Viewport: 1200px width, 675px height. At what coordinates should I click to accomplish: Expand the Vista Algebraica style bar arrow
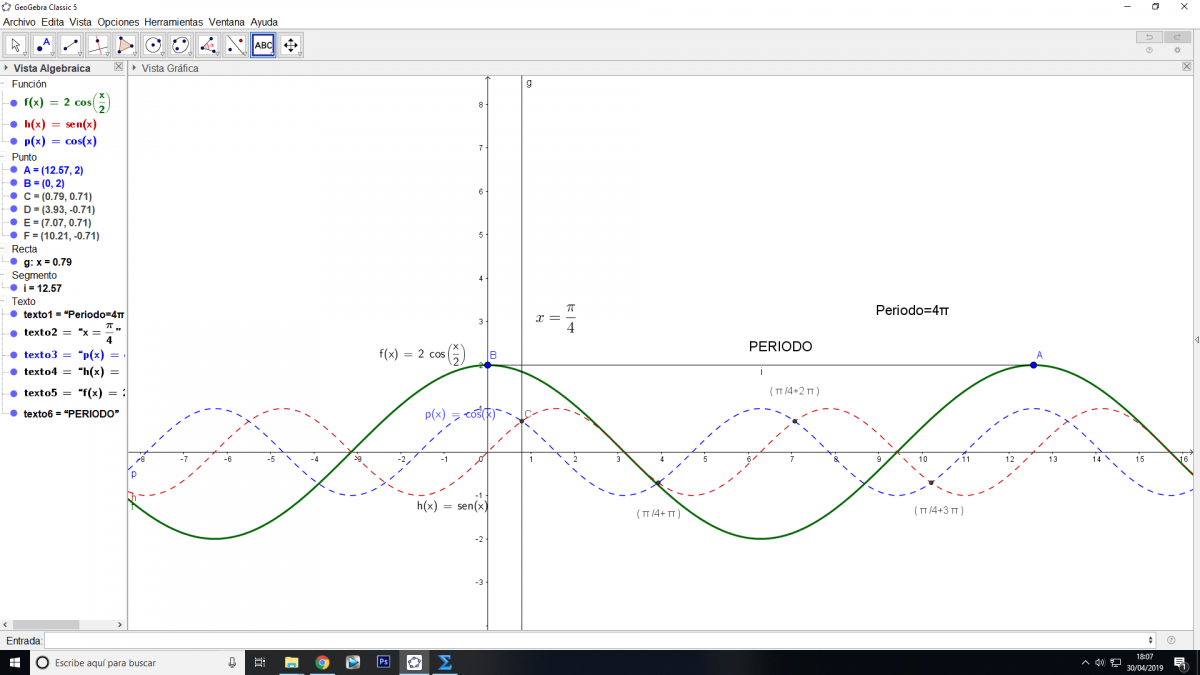tap(6, 68)
